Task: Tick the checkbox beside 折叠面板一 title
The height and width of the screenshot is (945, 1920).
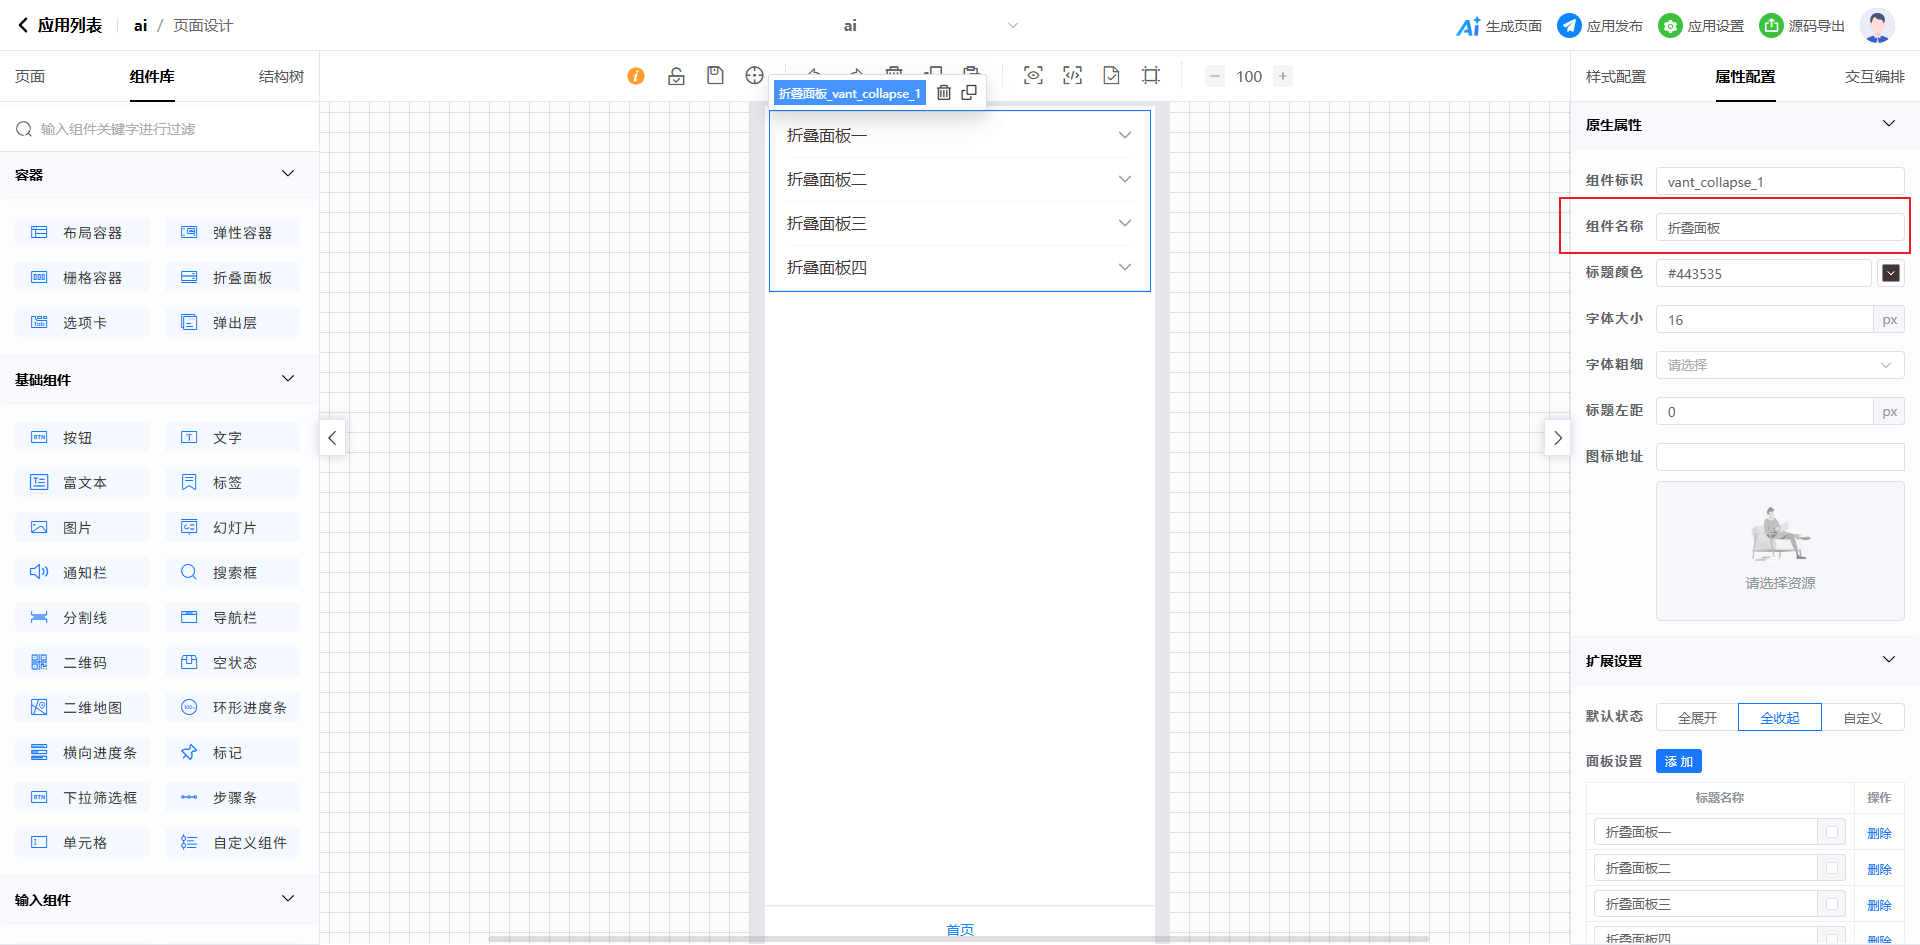Action: 1832,832
